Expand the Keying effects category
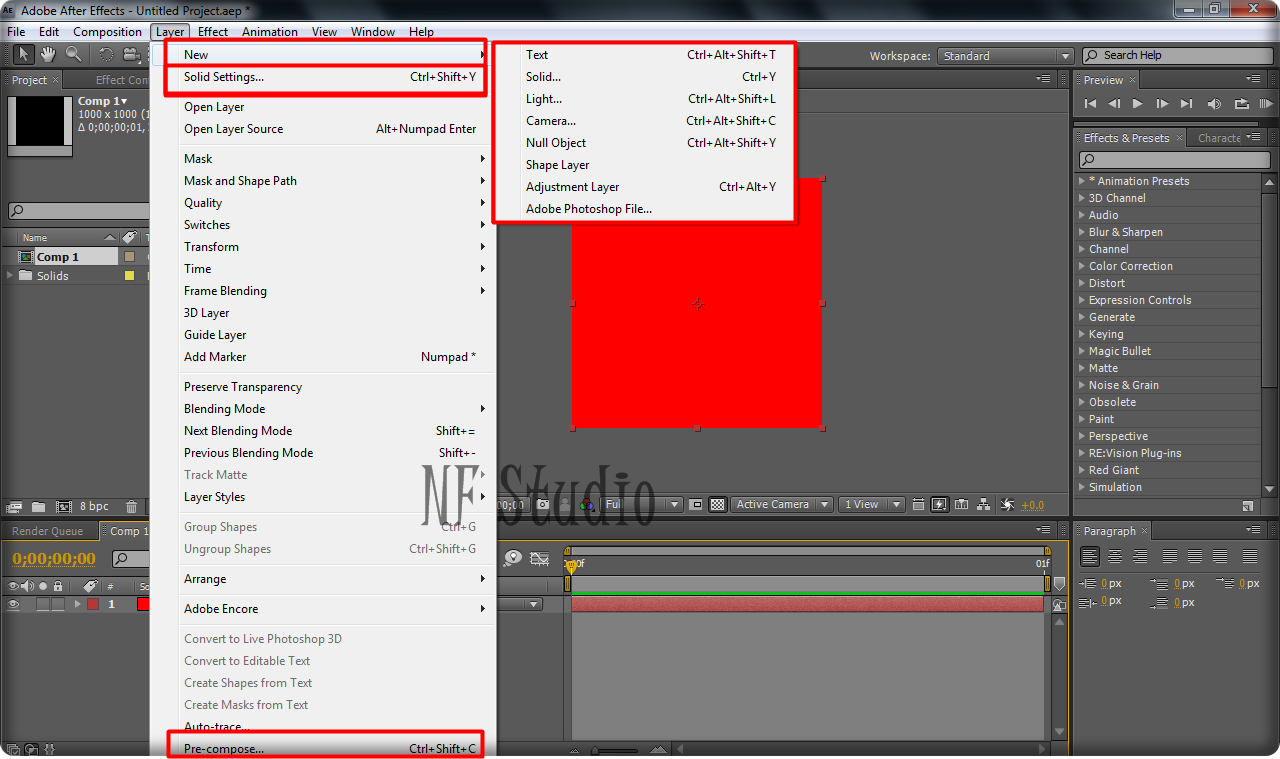 tap(1081, 334)
